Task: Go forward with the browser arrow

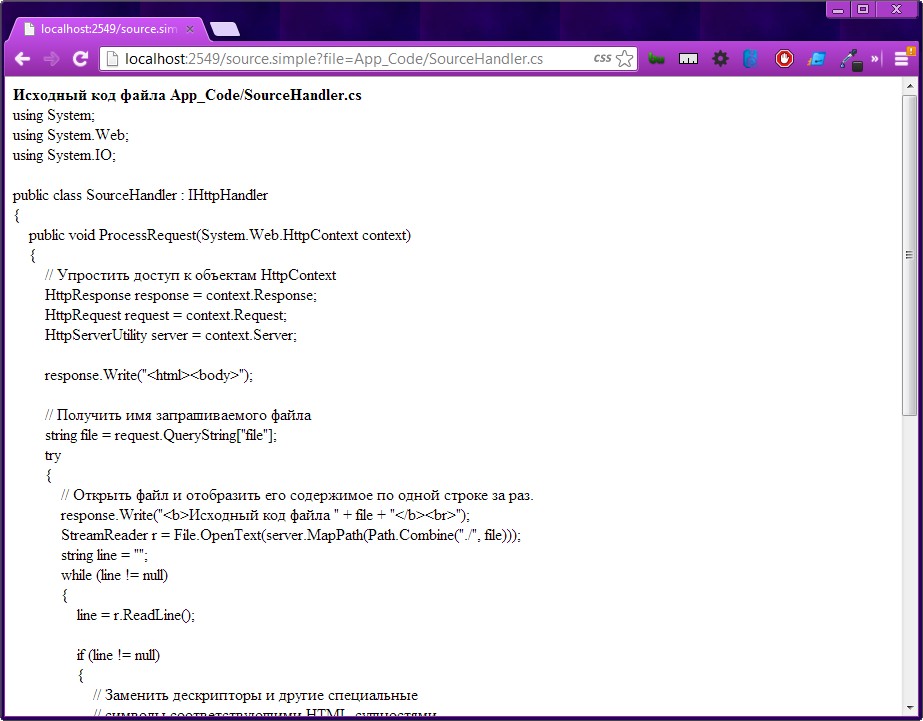Action: click(x=51, y=59)
